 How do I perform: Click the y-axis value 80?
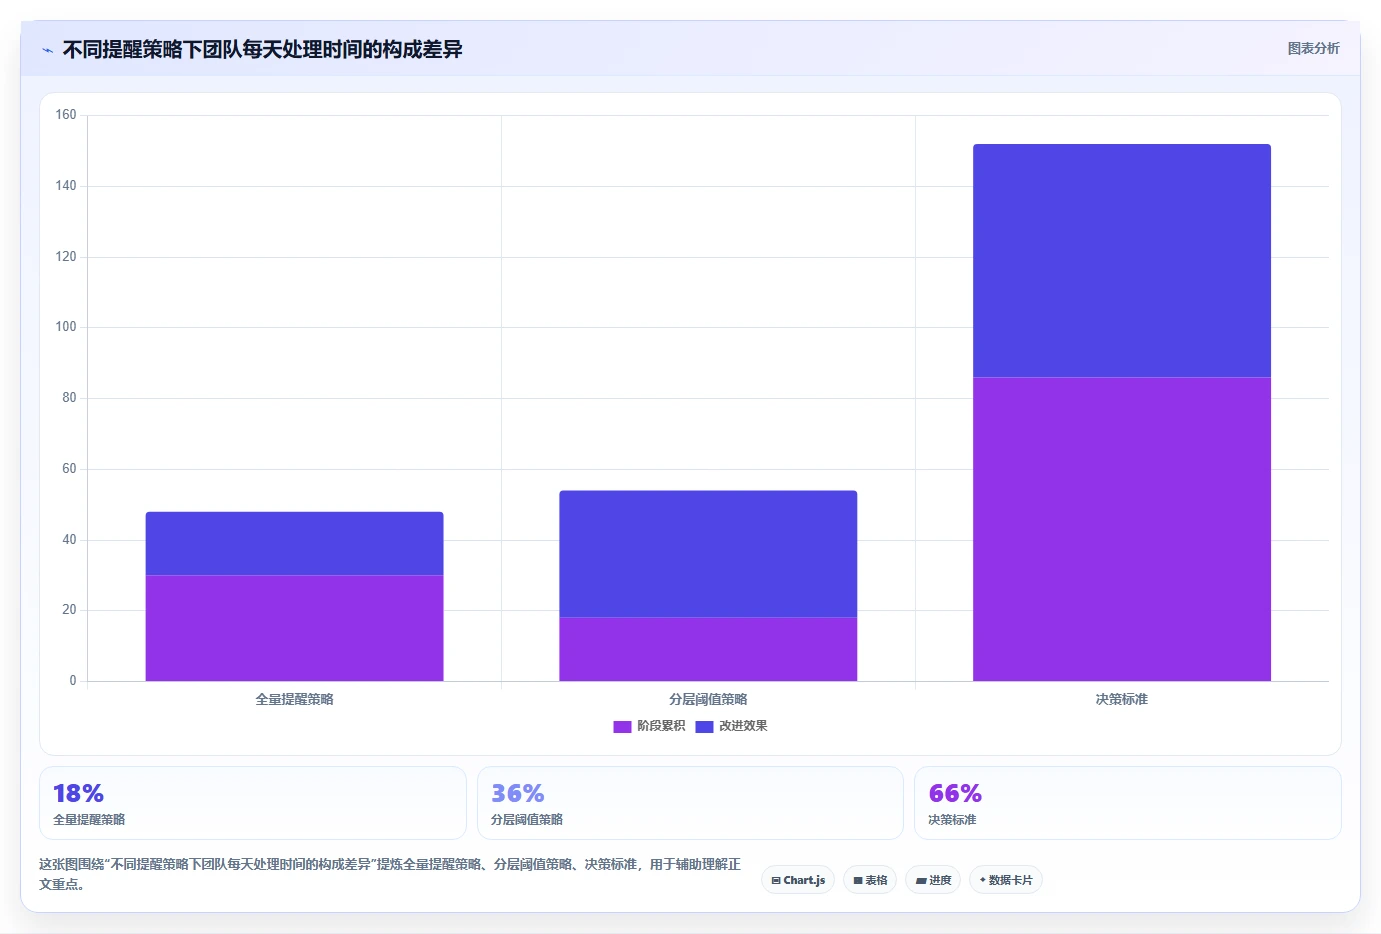coord(69,398)
